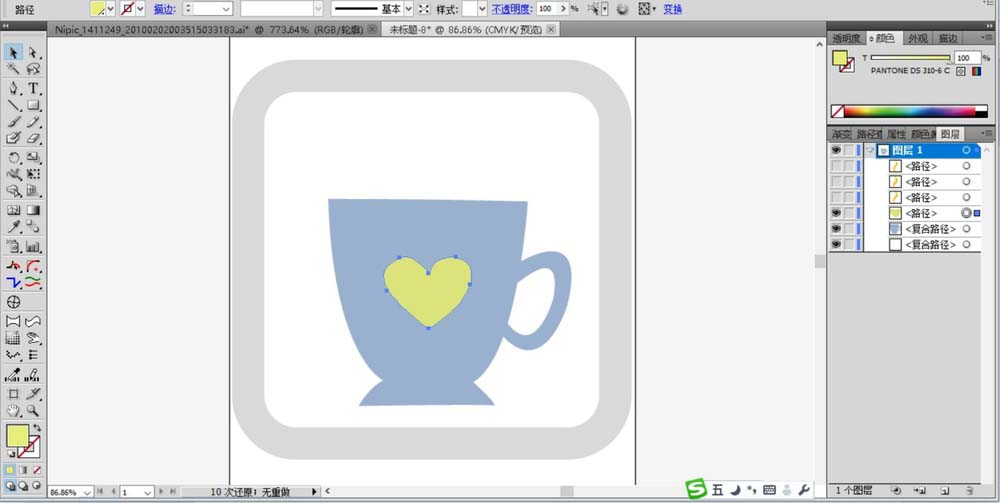Image resolution: width=1000 pixels, height=503 pixels.
Task: Click the toolbox large yellow fill swatch
Action: click(x=17, y=437)
